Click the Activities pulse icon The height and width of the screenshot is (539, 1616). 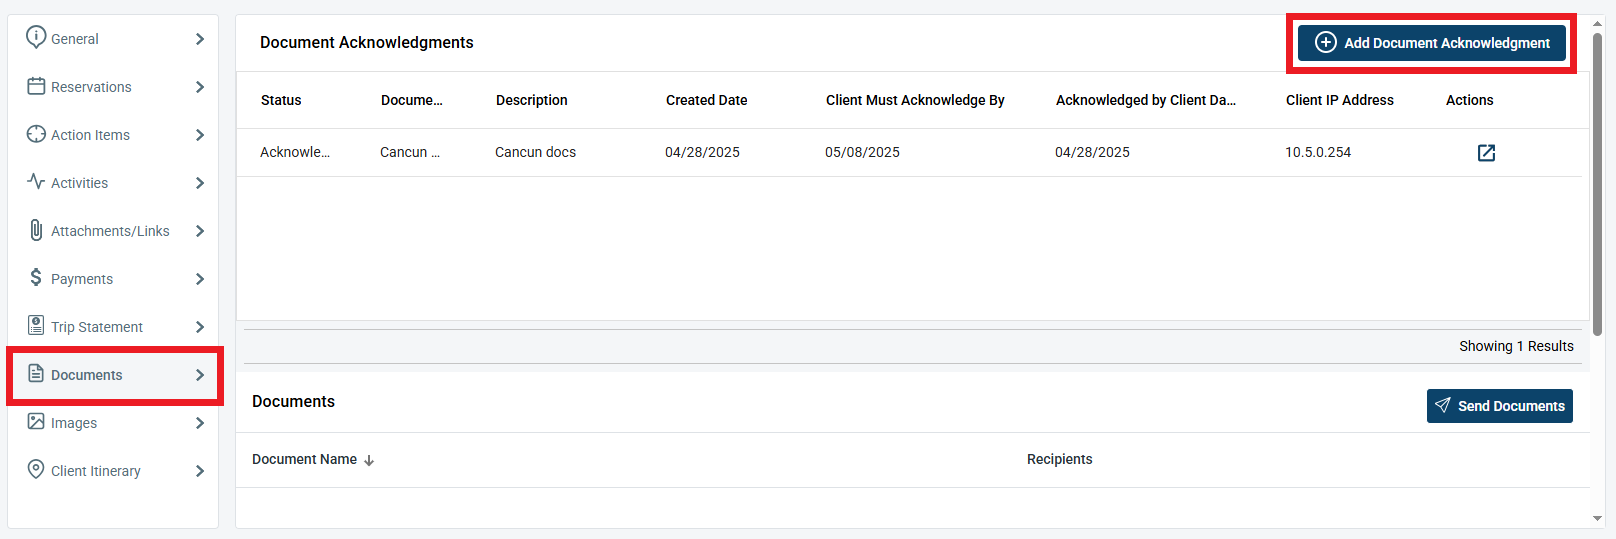coord(36,181)
